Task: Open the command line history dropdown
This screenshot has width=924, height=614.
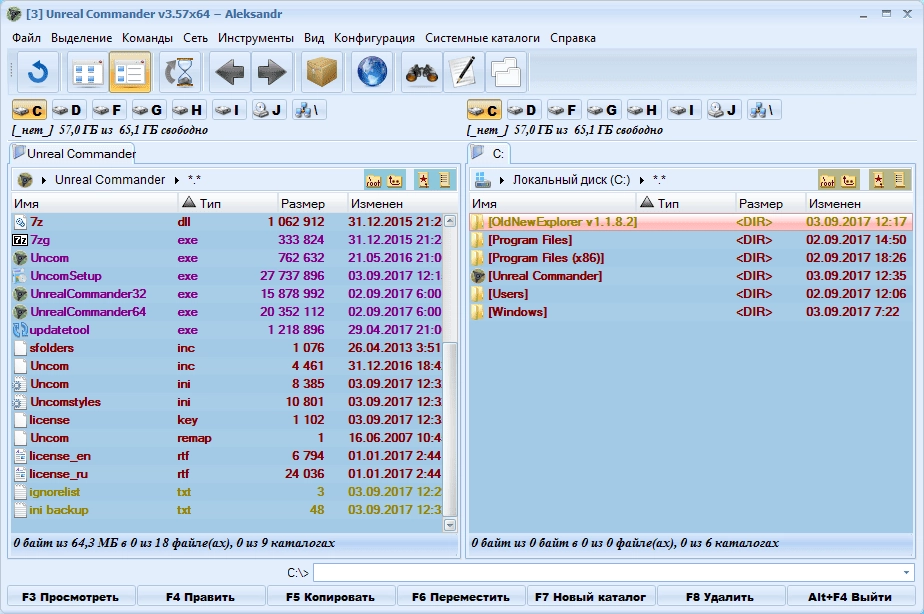Action: [x=906, y=572]
